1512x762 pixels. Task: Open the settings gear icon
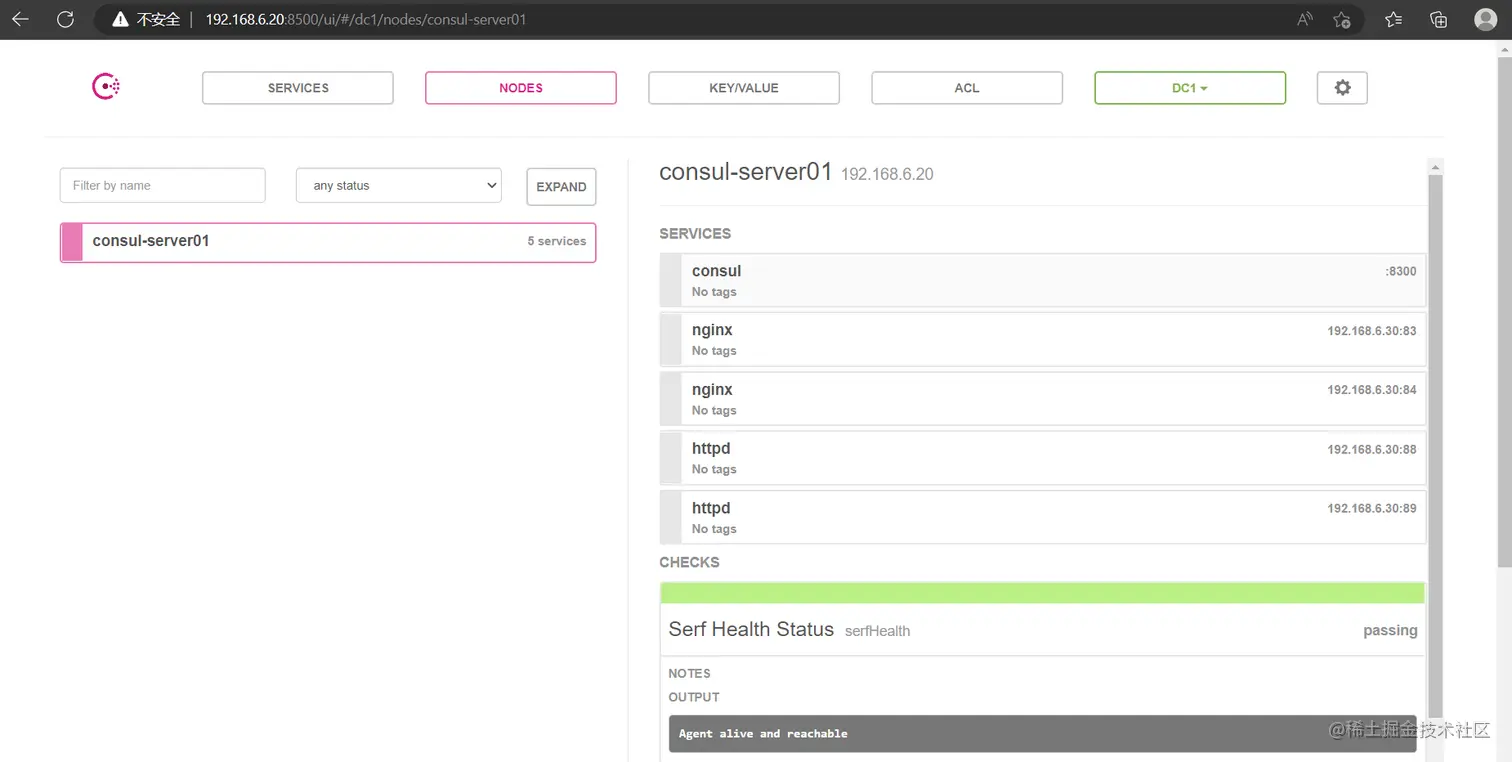point(1342,88)
